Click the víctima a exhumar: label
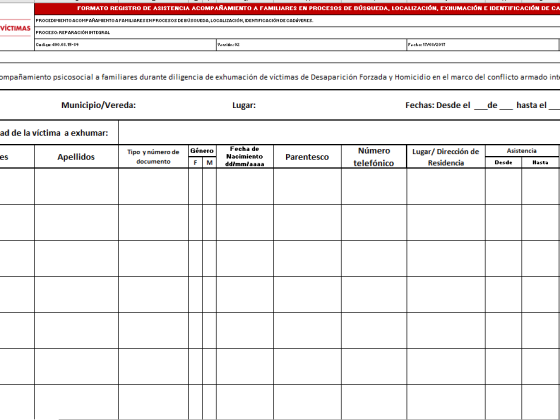This screenshot has width=560, height=420. point(54,133)
